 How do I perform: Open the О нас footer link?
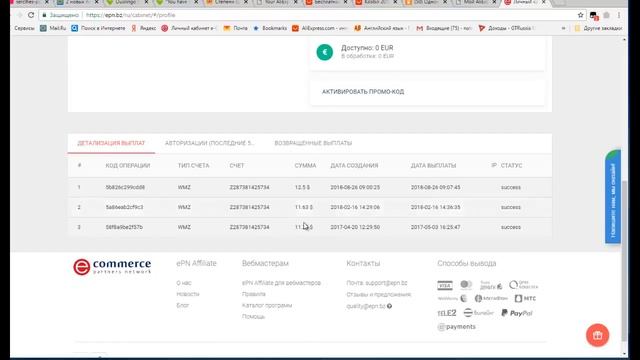click(184, 283)
